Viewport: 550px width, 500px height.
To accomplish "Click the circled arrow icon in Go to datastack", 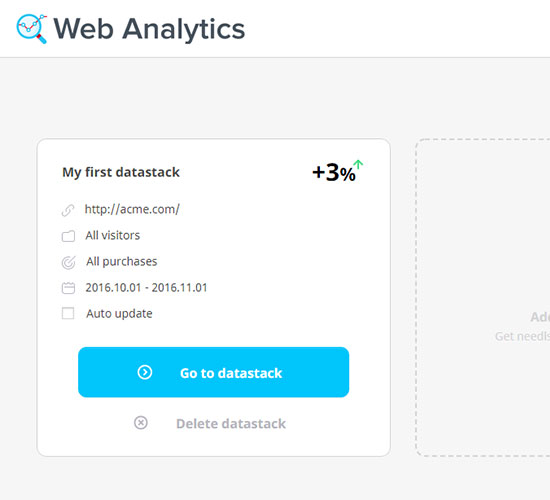I will (x=145, y=372).
